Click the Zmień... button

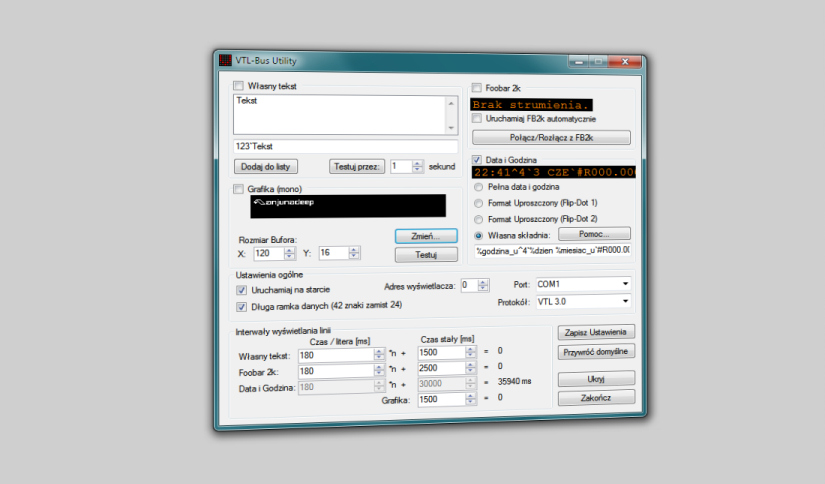tap(426, 236)
